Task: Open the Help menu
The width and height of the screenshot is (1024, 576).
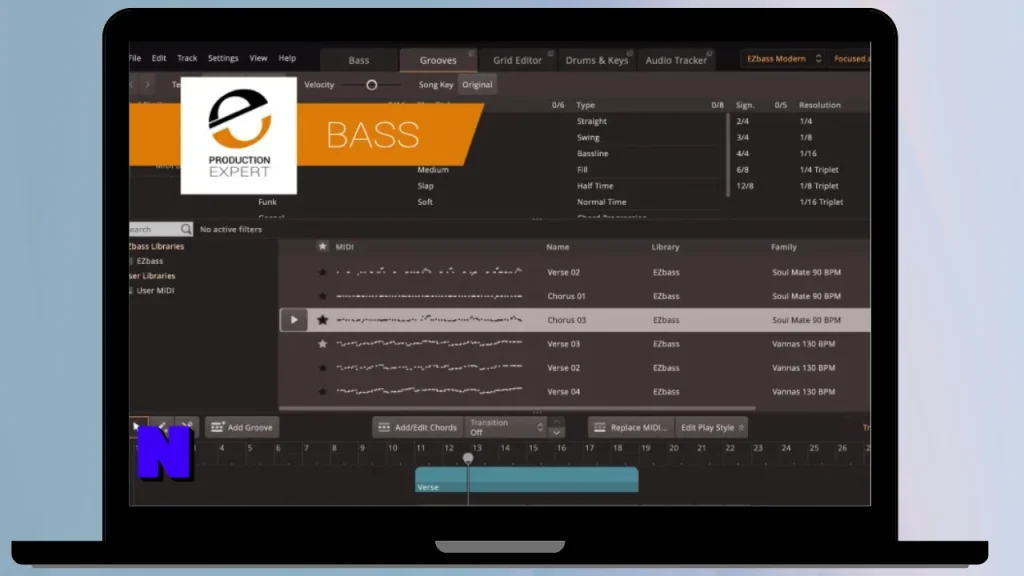Action: tap(287, 58)
